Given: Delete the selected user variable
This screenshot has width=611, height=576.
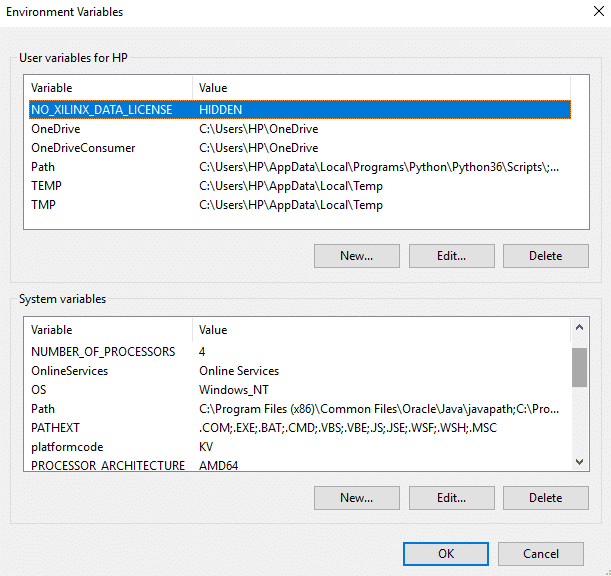Looking at the screenshot, I should click(545, 256).
